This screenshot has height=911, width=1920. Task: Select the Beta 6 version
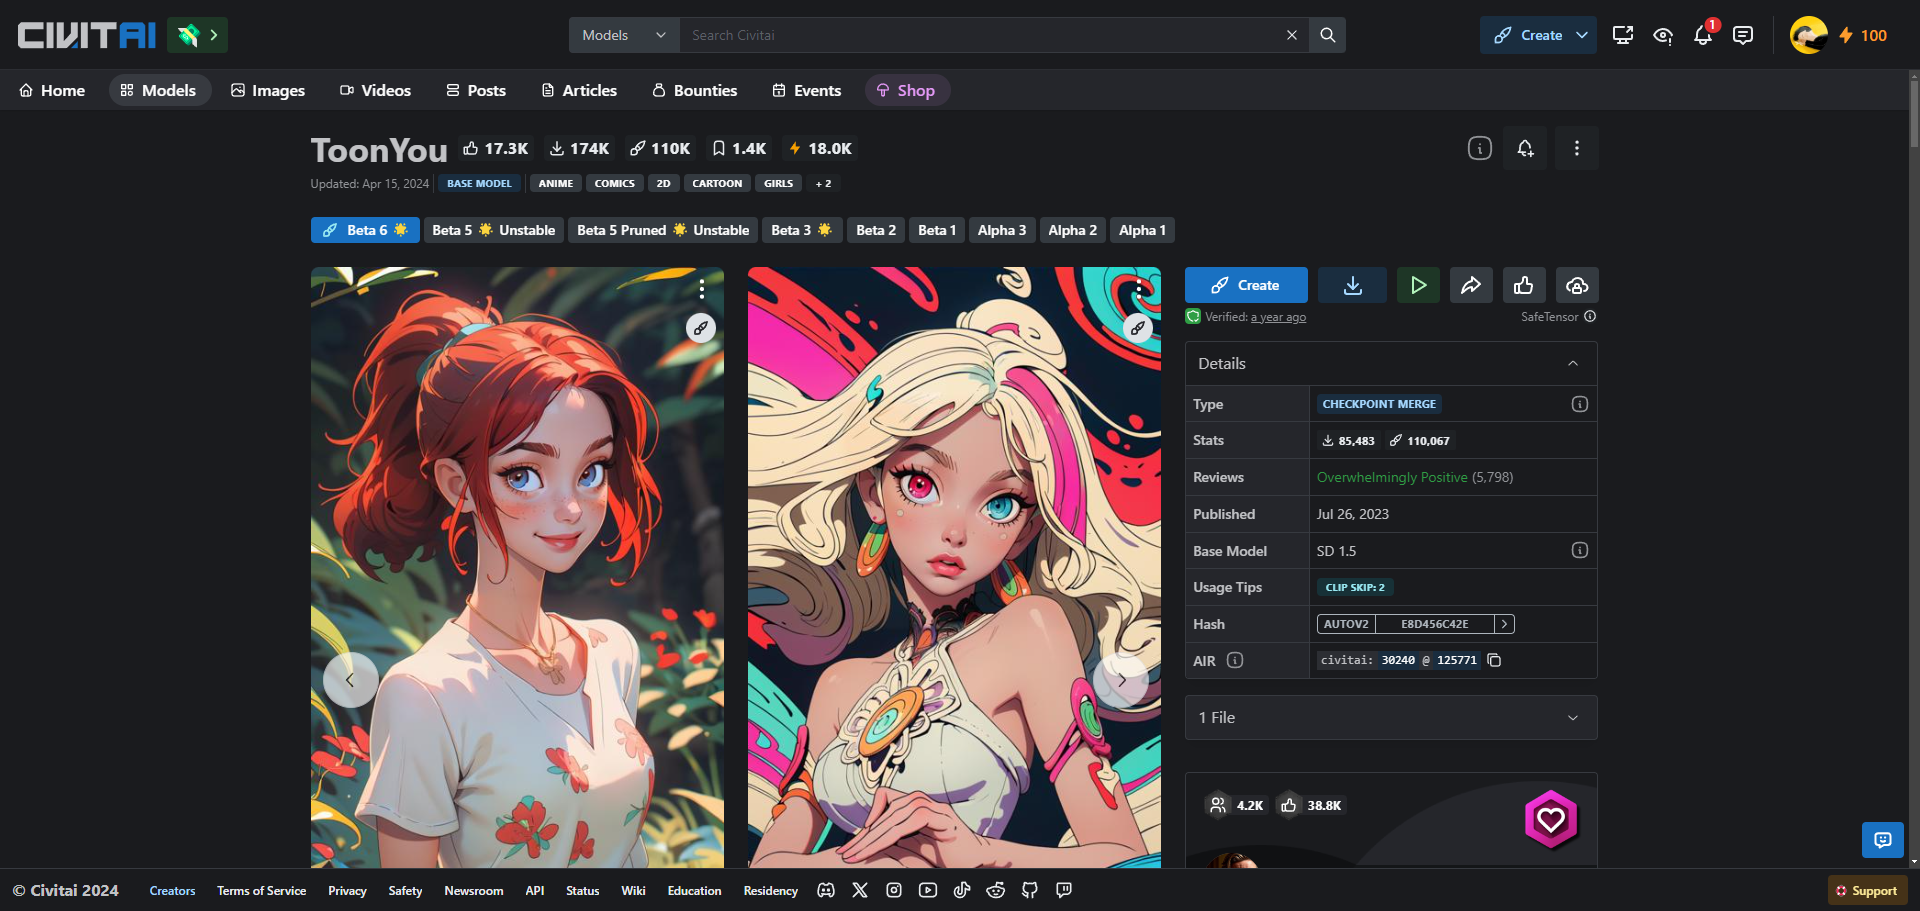click(x=365, y=230)
